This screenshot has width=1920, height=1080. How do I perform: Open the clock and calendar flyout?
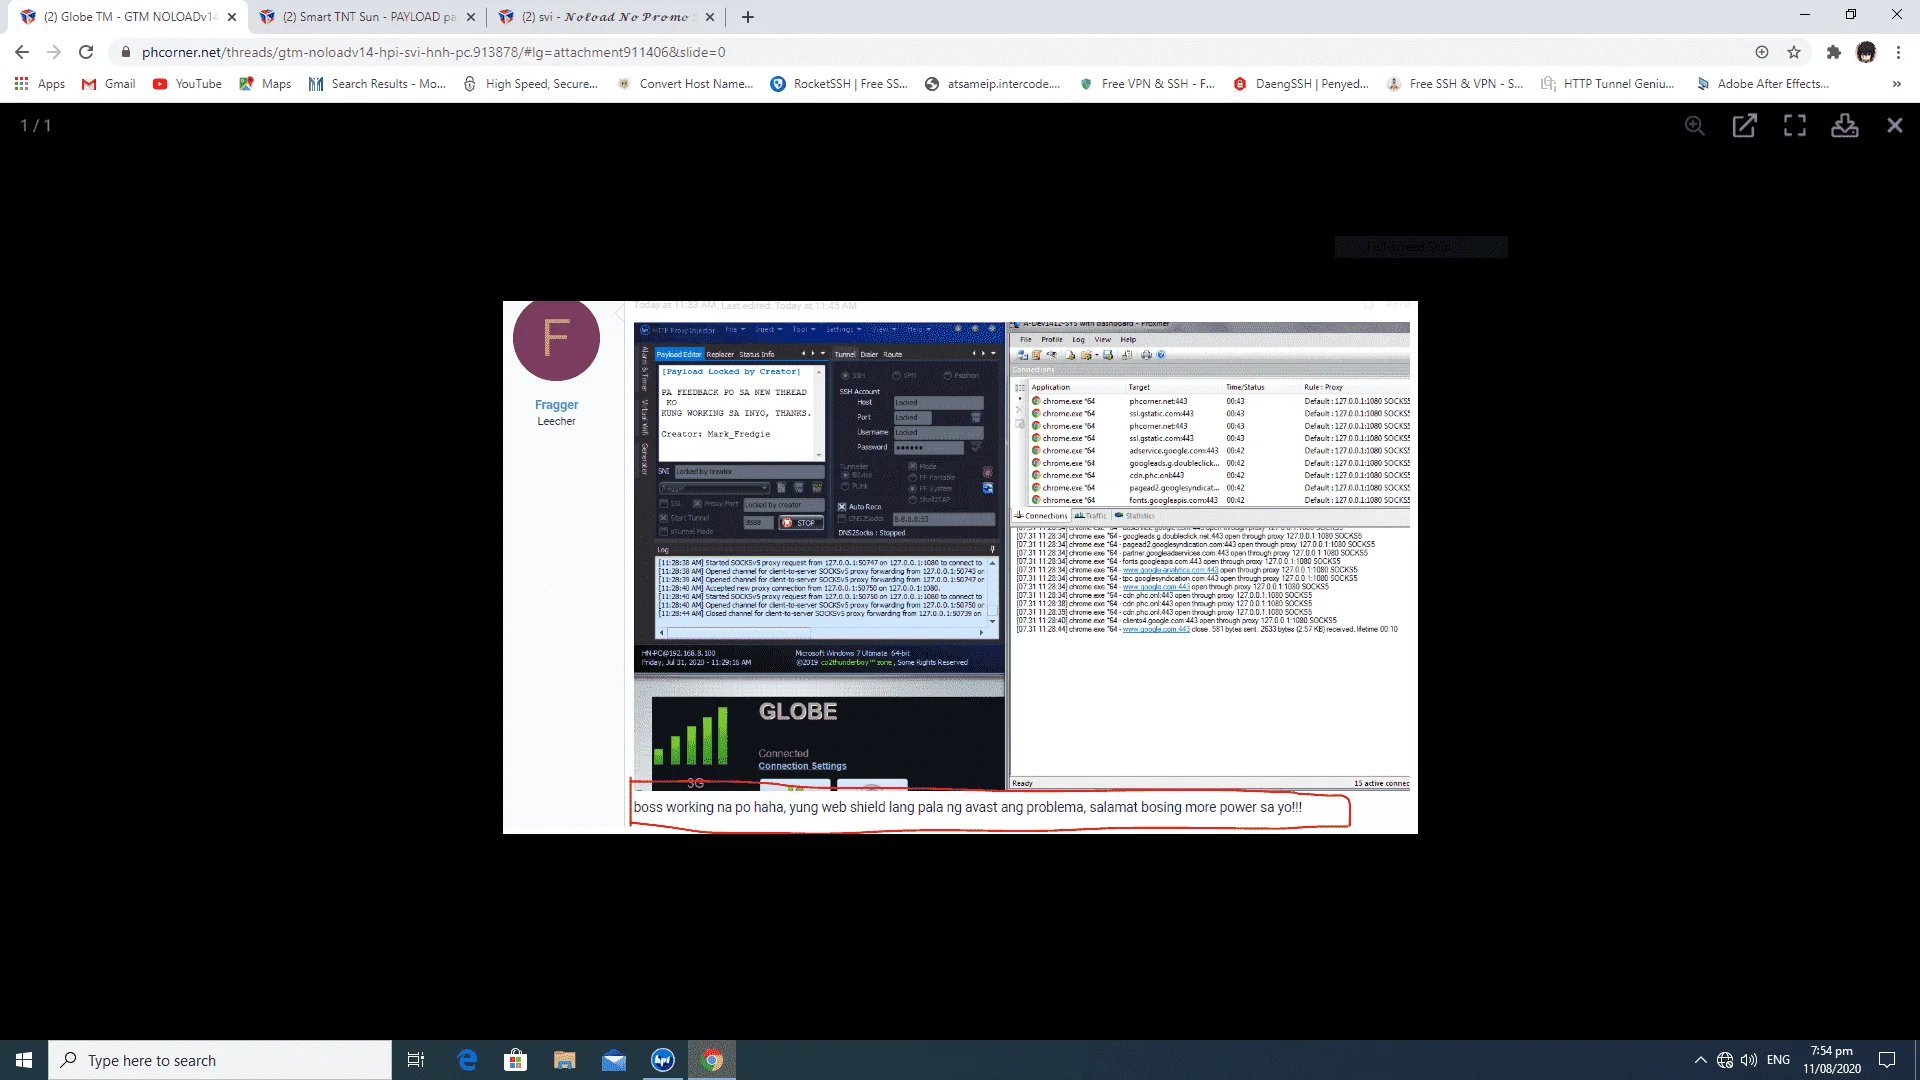pos(1832,1060)
